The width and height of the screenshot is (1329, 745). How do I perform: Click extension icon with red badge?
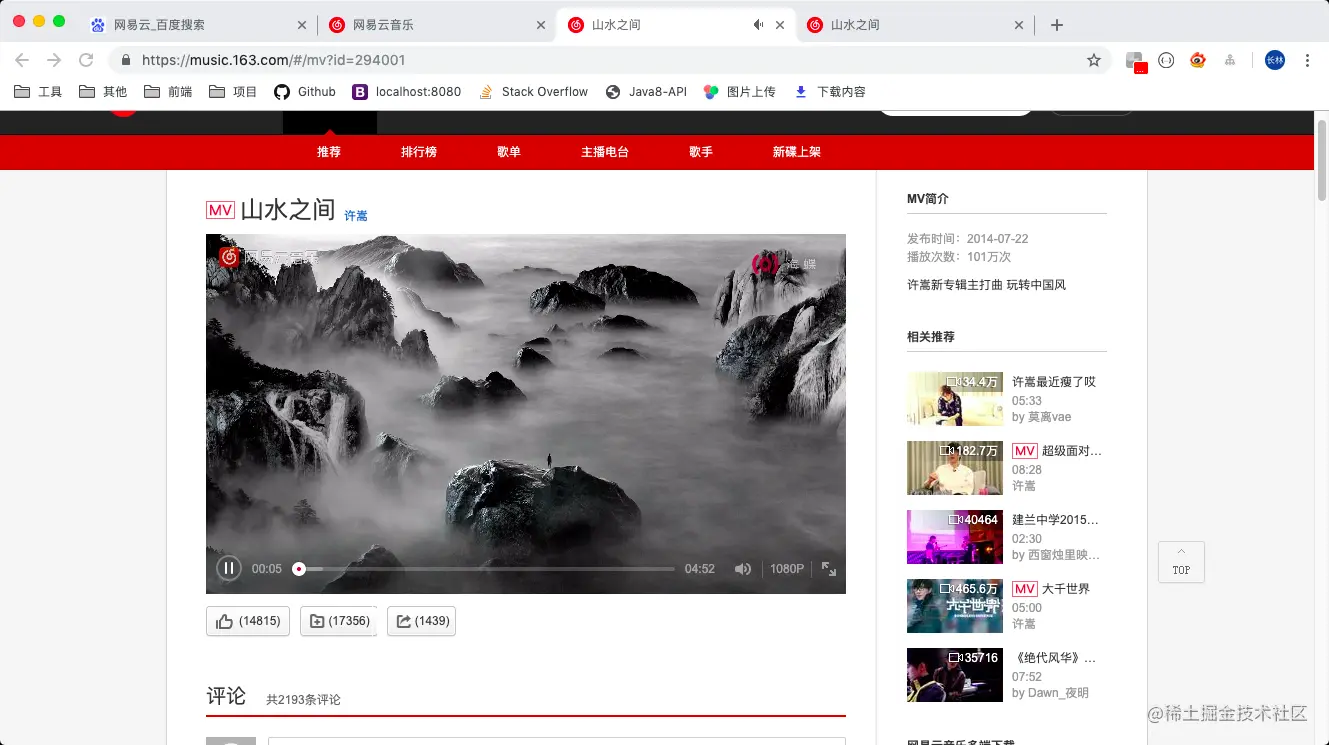tap(1135, 61)
